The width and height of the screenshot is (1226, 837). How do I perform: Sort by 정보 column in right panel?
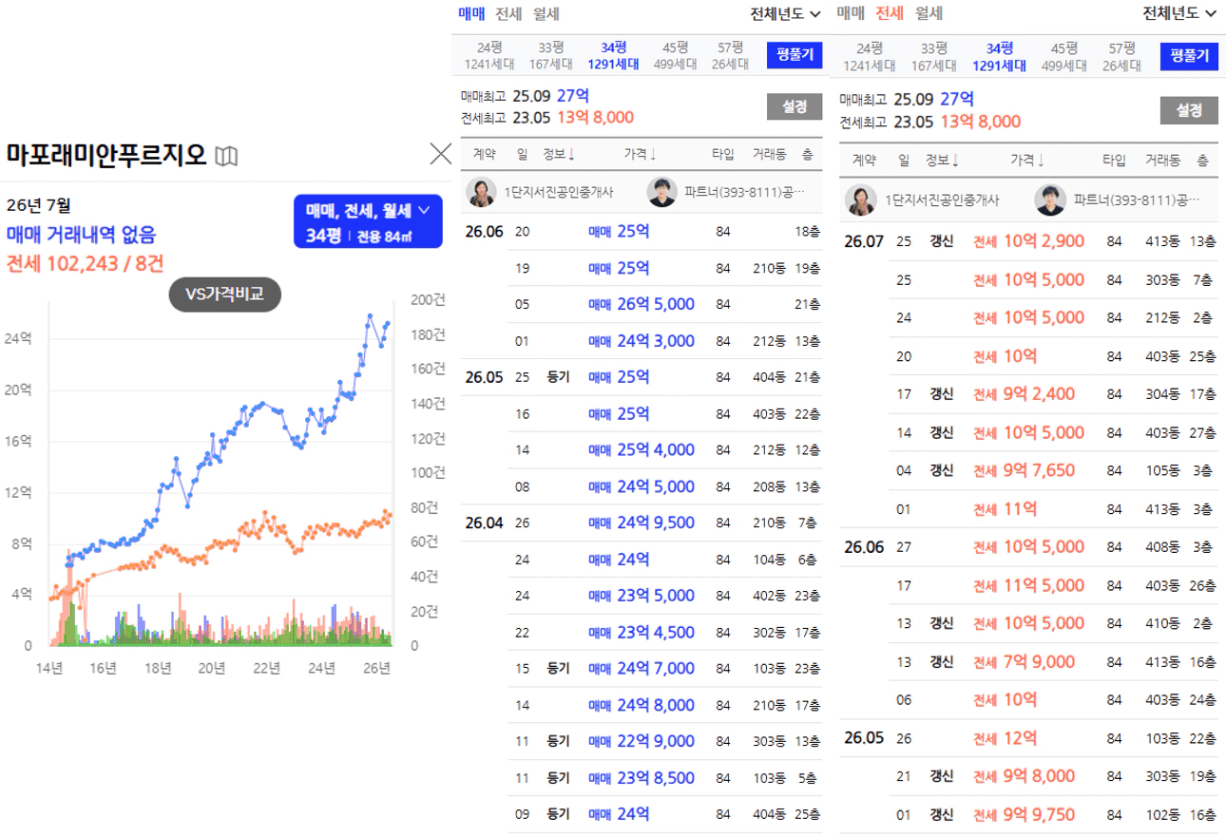point(941,160)
